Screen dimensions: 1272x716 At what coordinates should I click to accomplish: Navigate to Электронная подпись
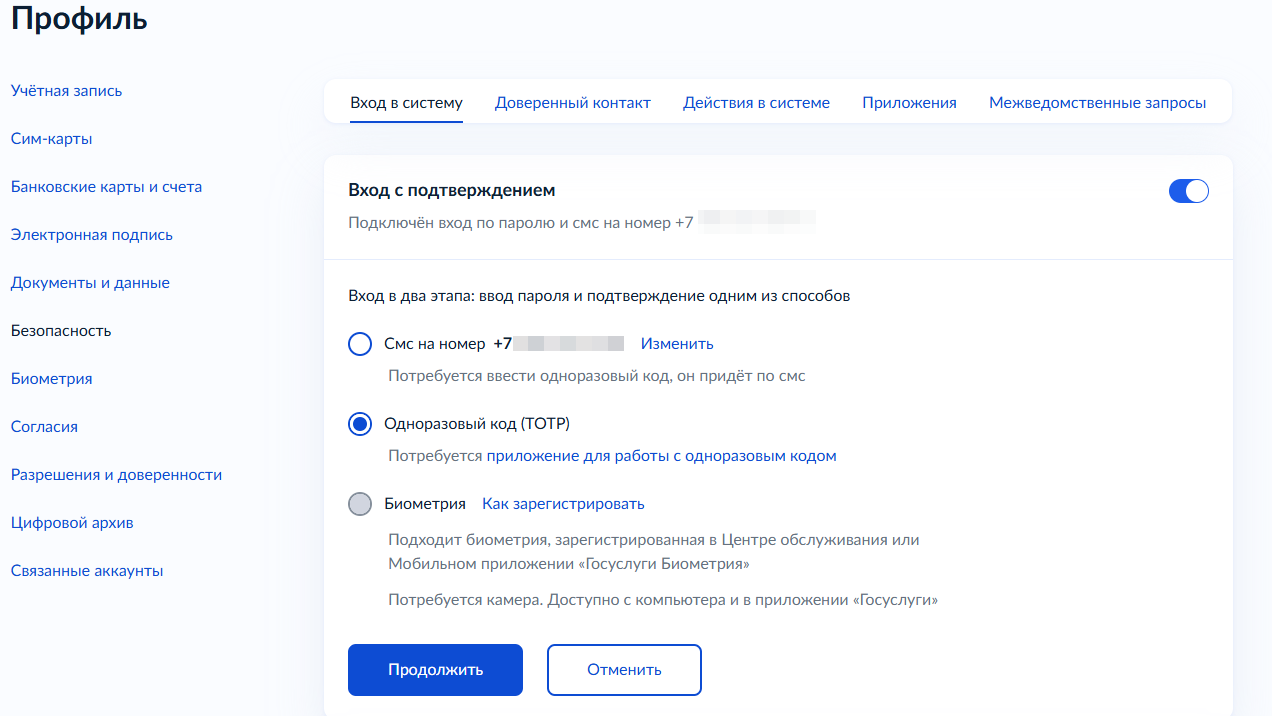tap(91, 234)
